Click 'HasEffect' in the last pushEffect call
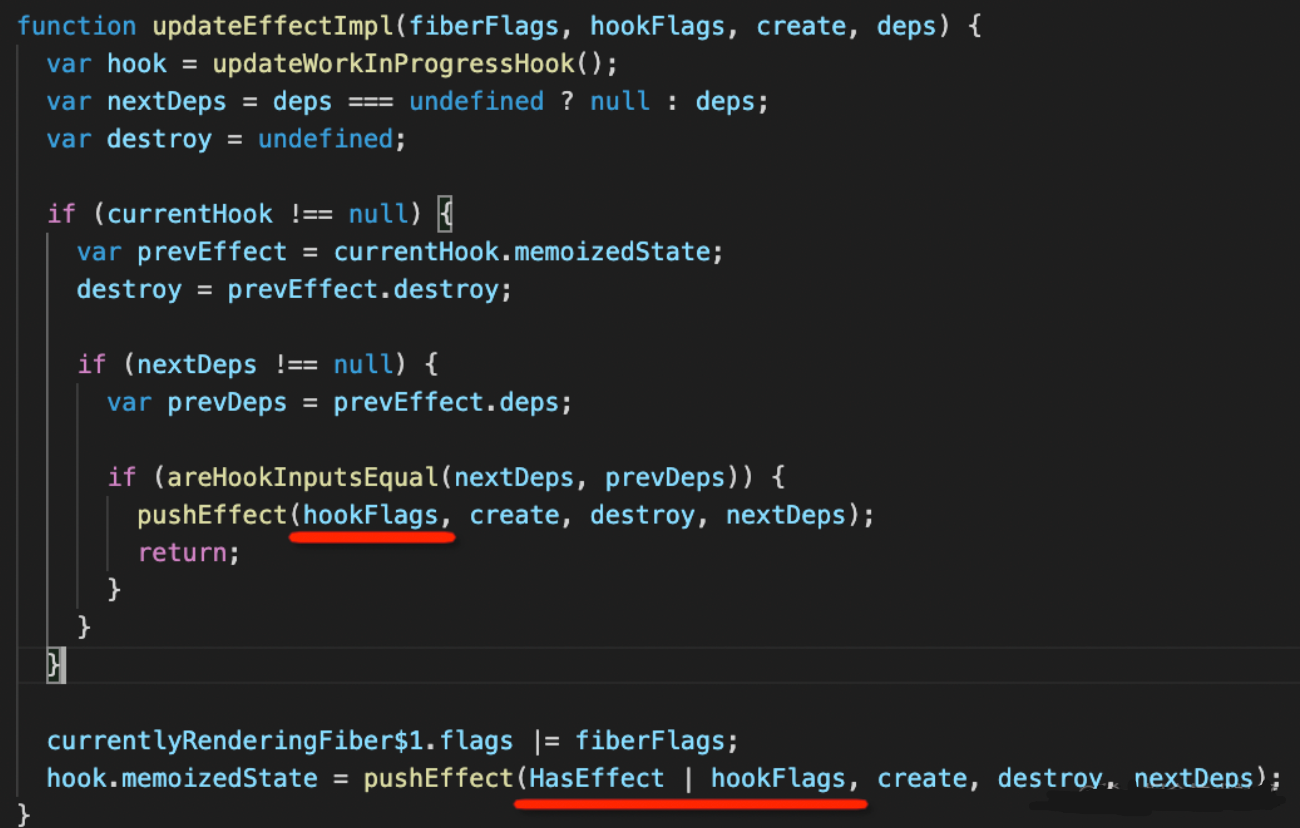This screenshot has height=828, width=1300. (x=597, y=778)
